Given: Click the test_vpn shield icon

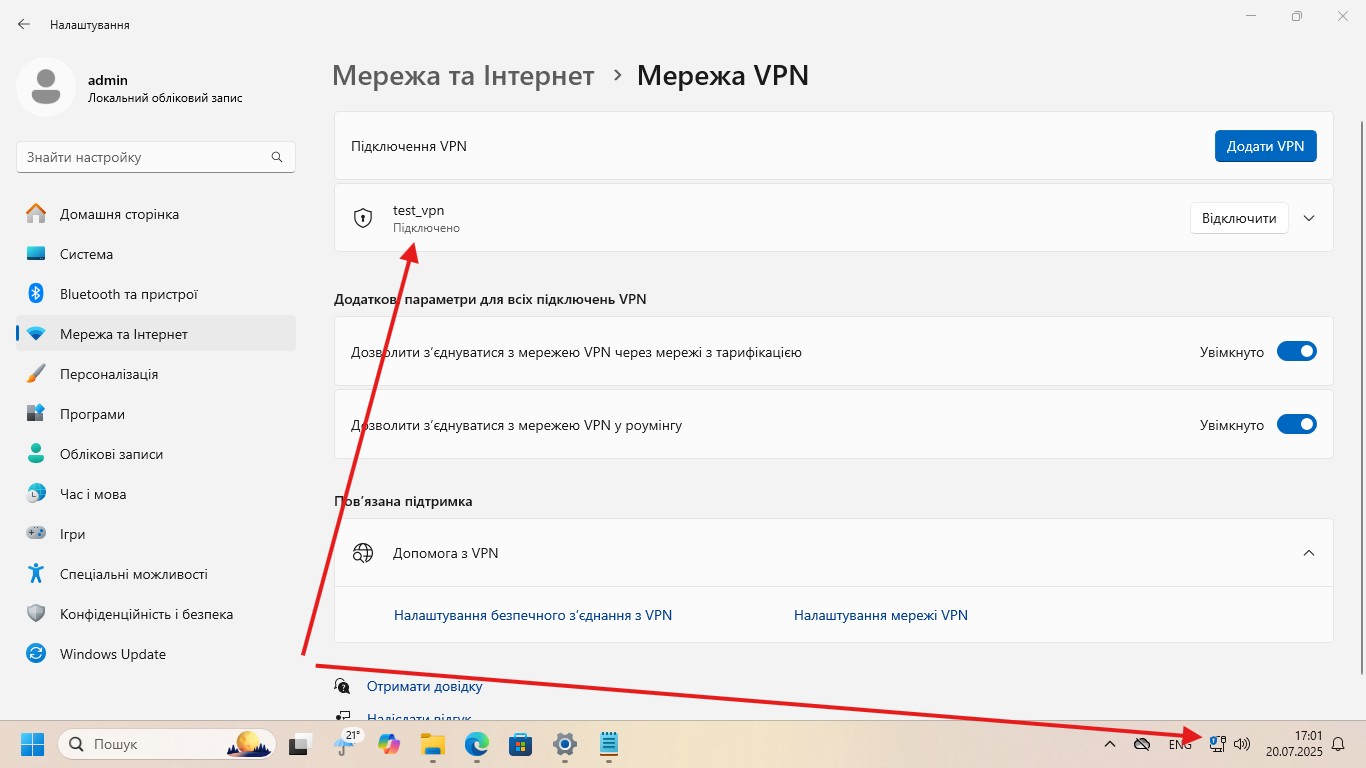Looking at the screenshot, I should (x=363, y=218).
